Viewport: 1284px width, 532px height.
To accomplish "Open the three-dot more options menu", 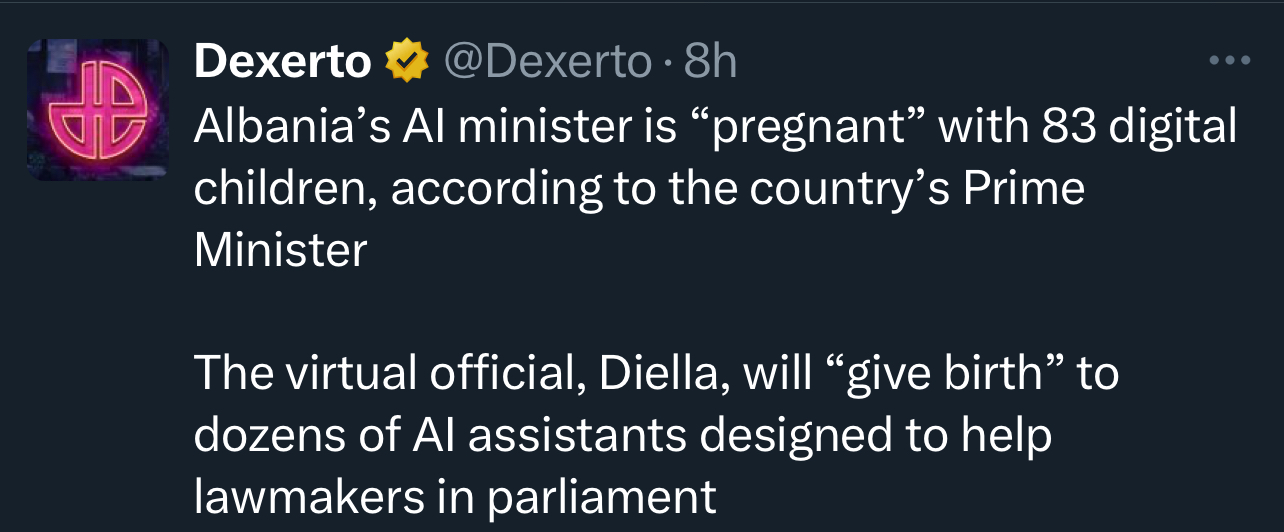I will pyautogui.click(x=1229, y=62).
